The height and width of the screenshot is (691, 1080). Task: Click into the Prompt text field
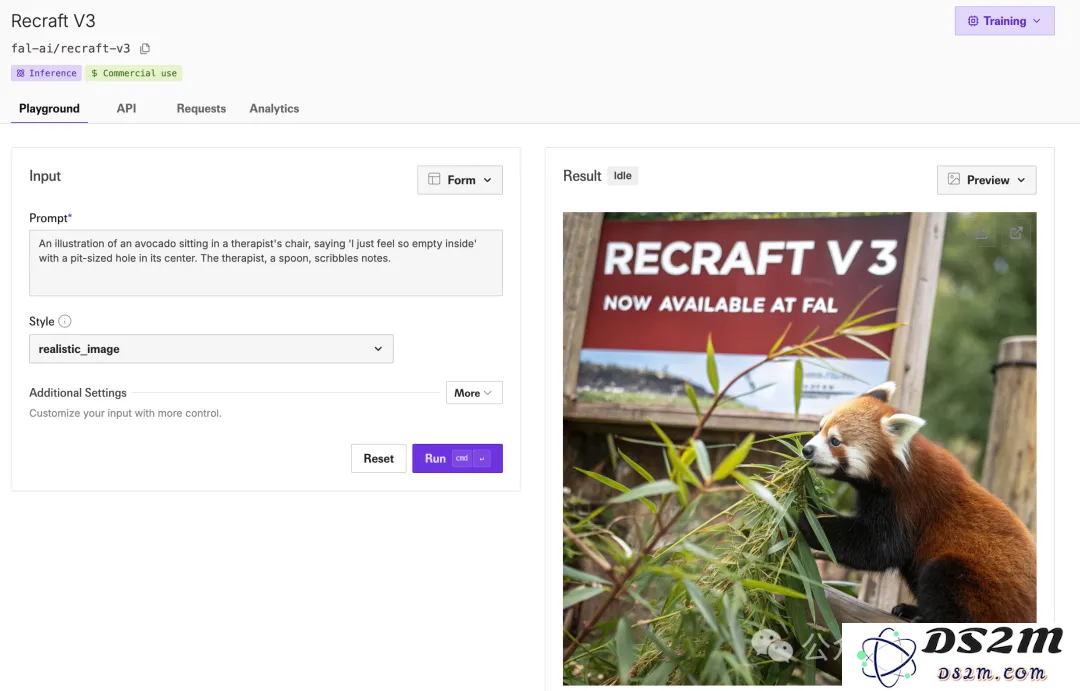coord(265,262)
